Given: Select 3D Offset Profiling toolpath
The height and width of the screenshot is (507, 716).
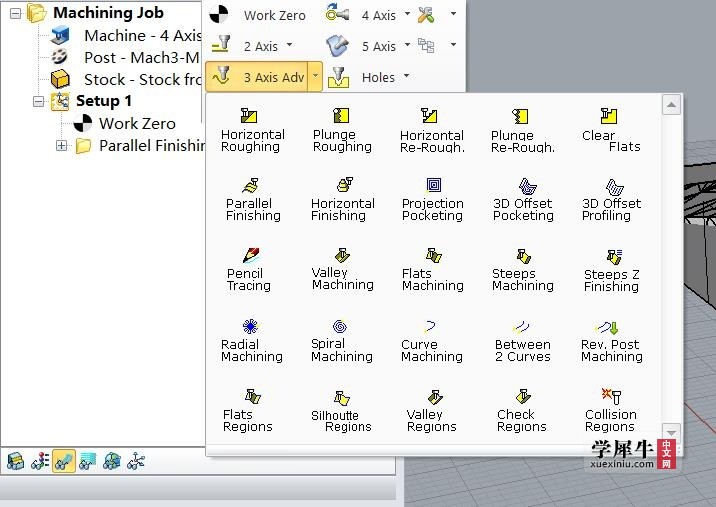Looking at the screenshot, I should pos(611,200).
